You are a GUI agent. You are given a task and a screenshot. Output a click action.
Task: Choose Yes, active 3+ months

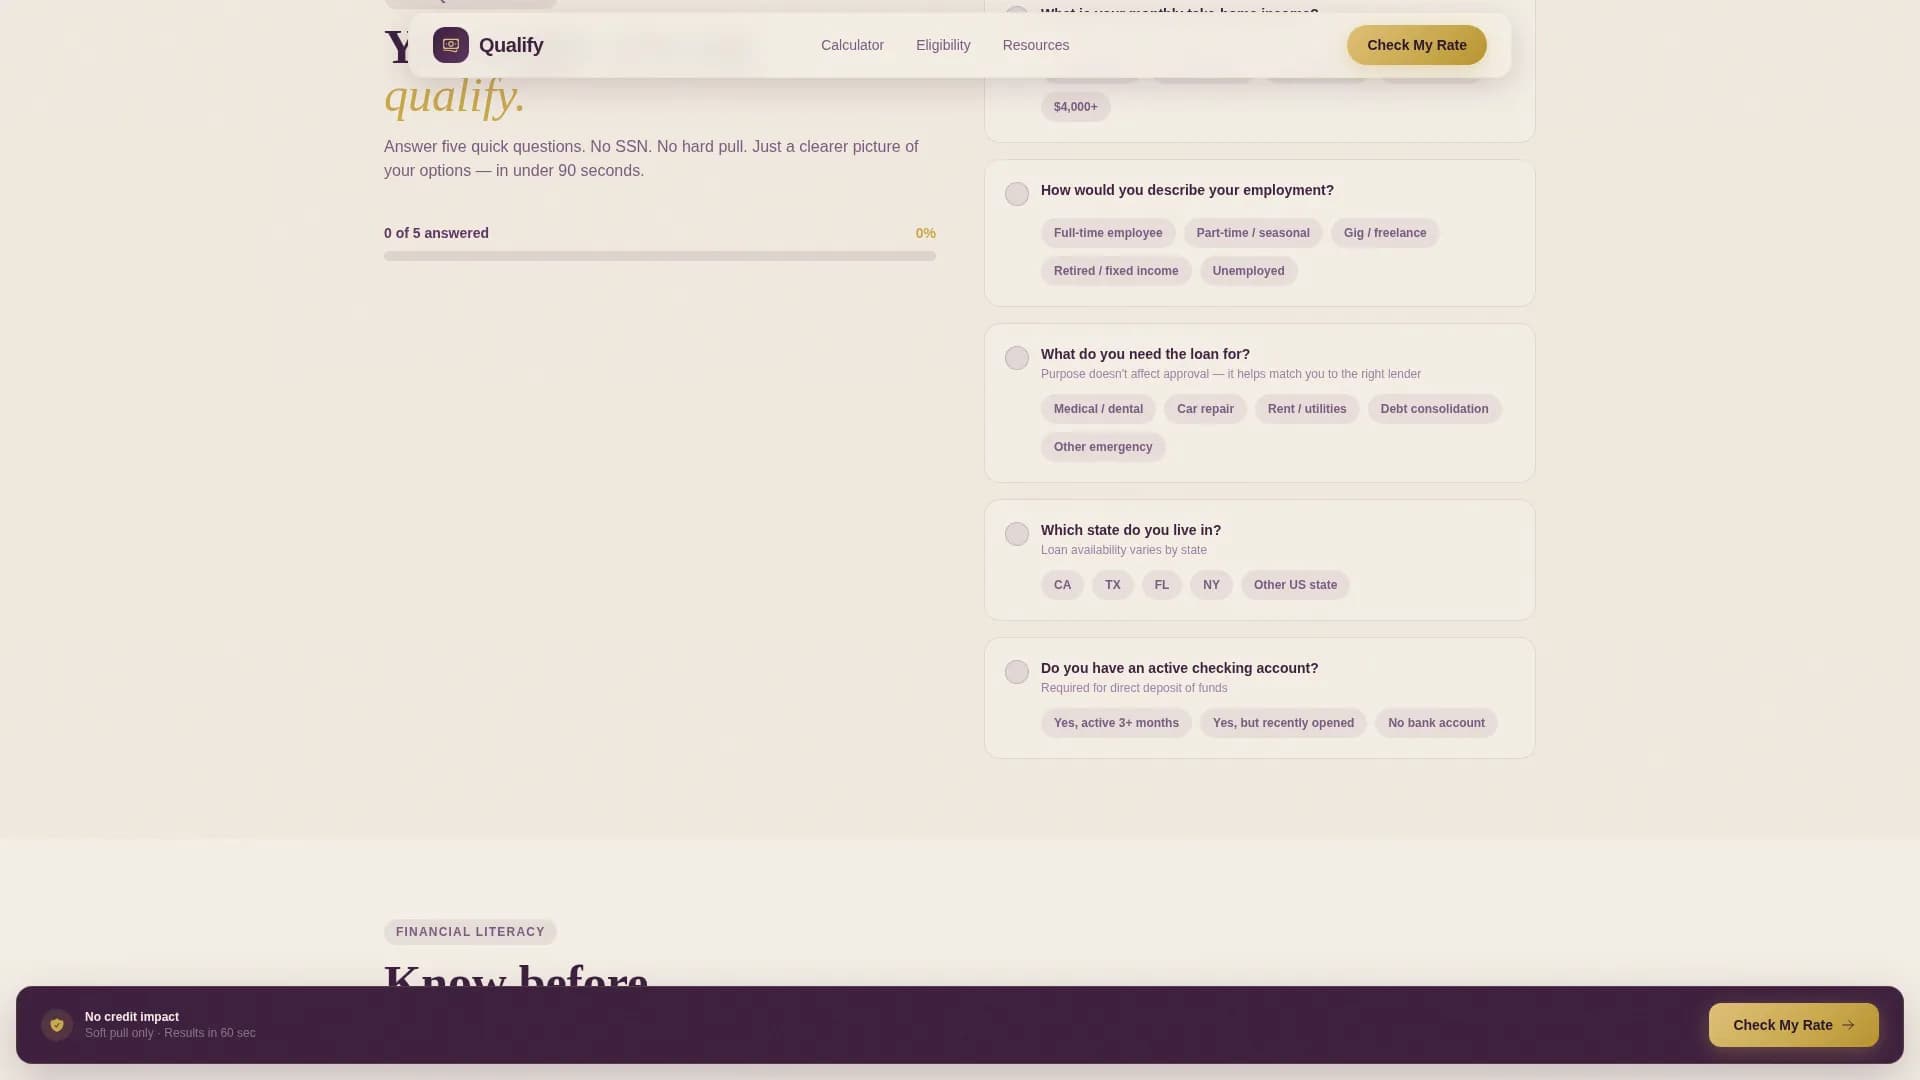click(1116, 723)
